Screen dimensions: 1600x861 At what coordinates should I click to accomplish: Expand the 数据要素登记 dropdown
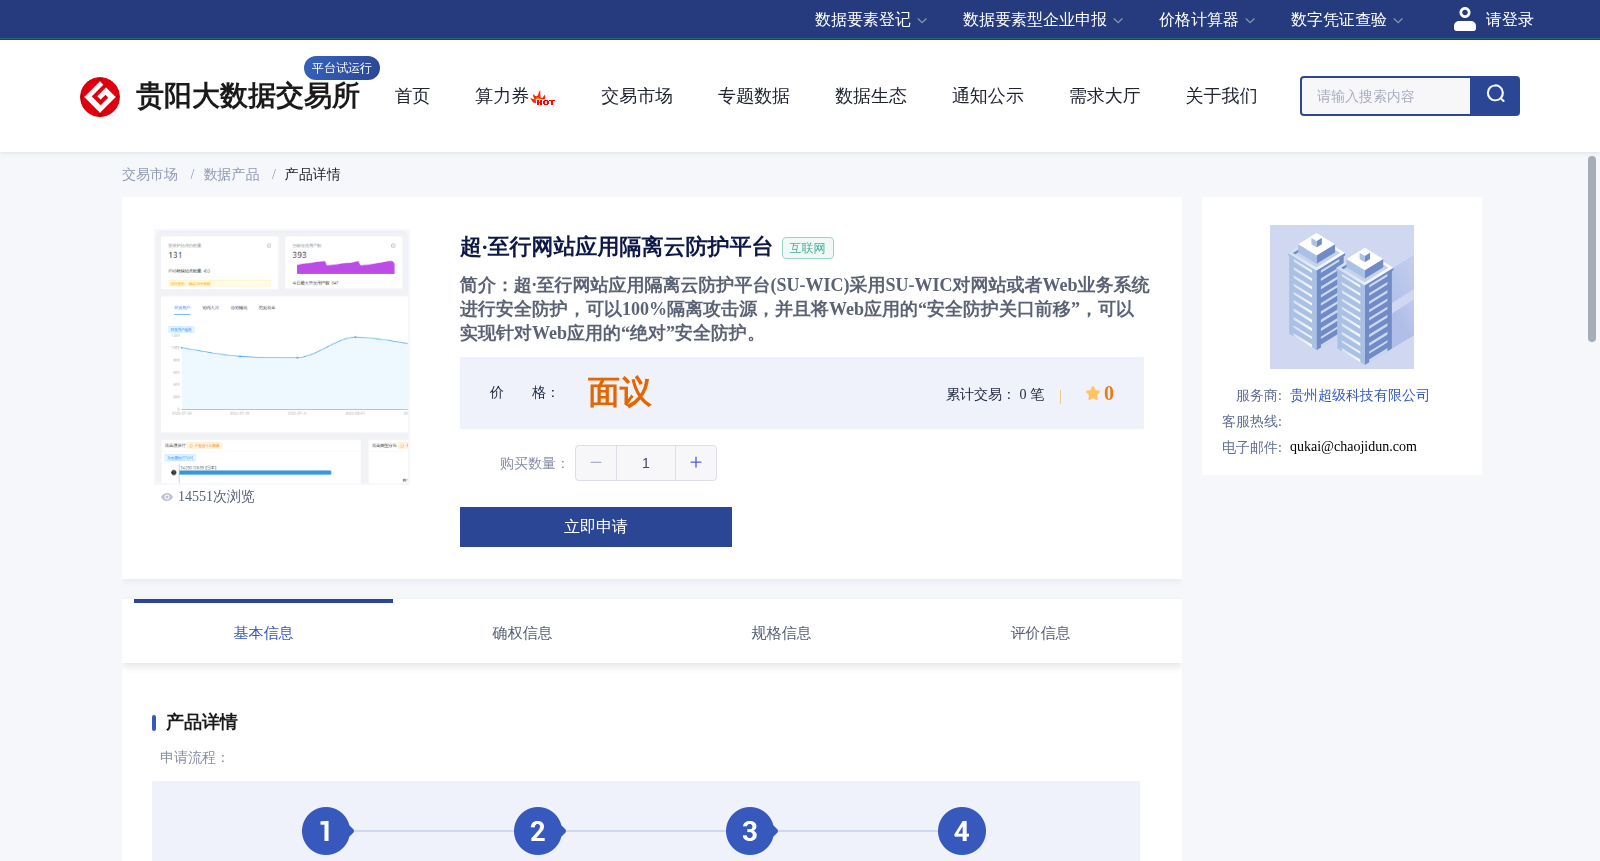pyautogui.click(x=871, y=20)
